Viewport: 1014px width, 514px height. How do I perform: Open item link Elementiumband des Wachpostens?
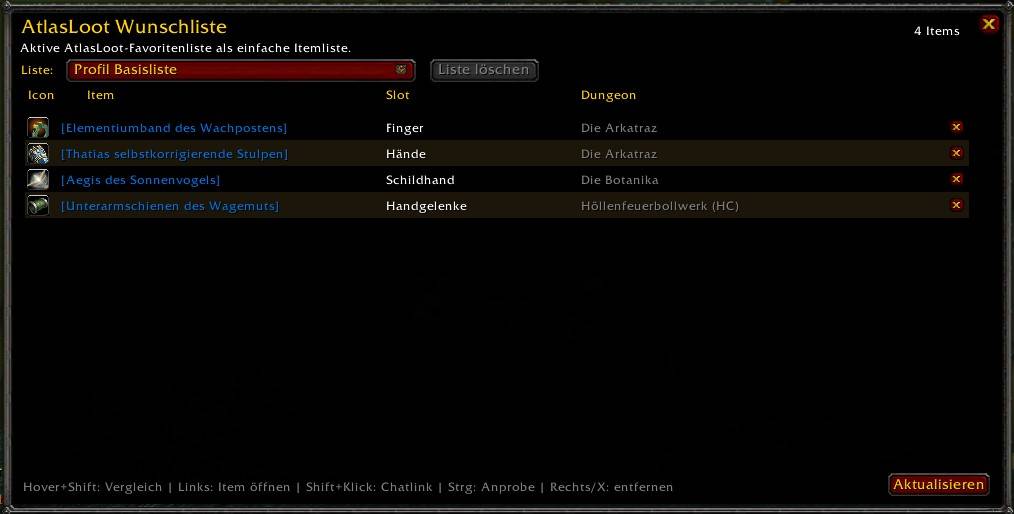[174, 128]
